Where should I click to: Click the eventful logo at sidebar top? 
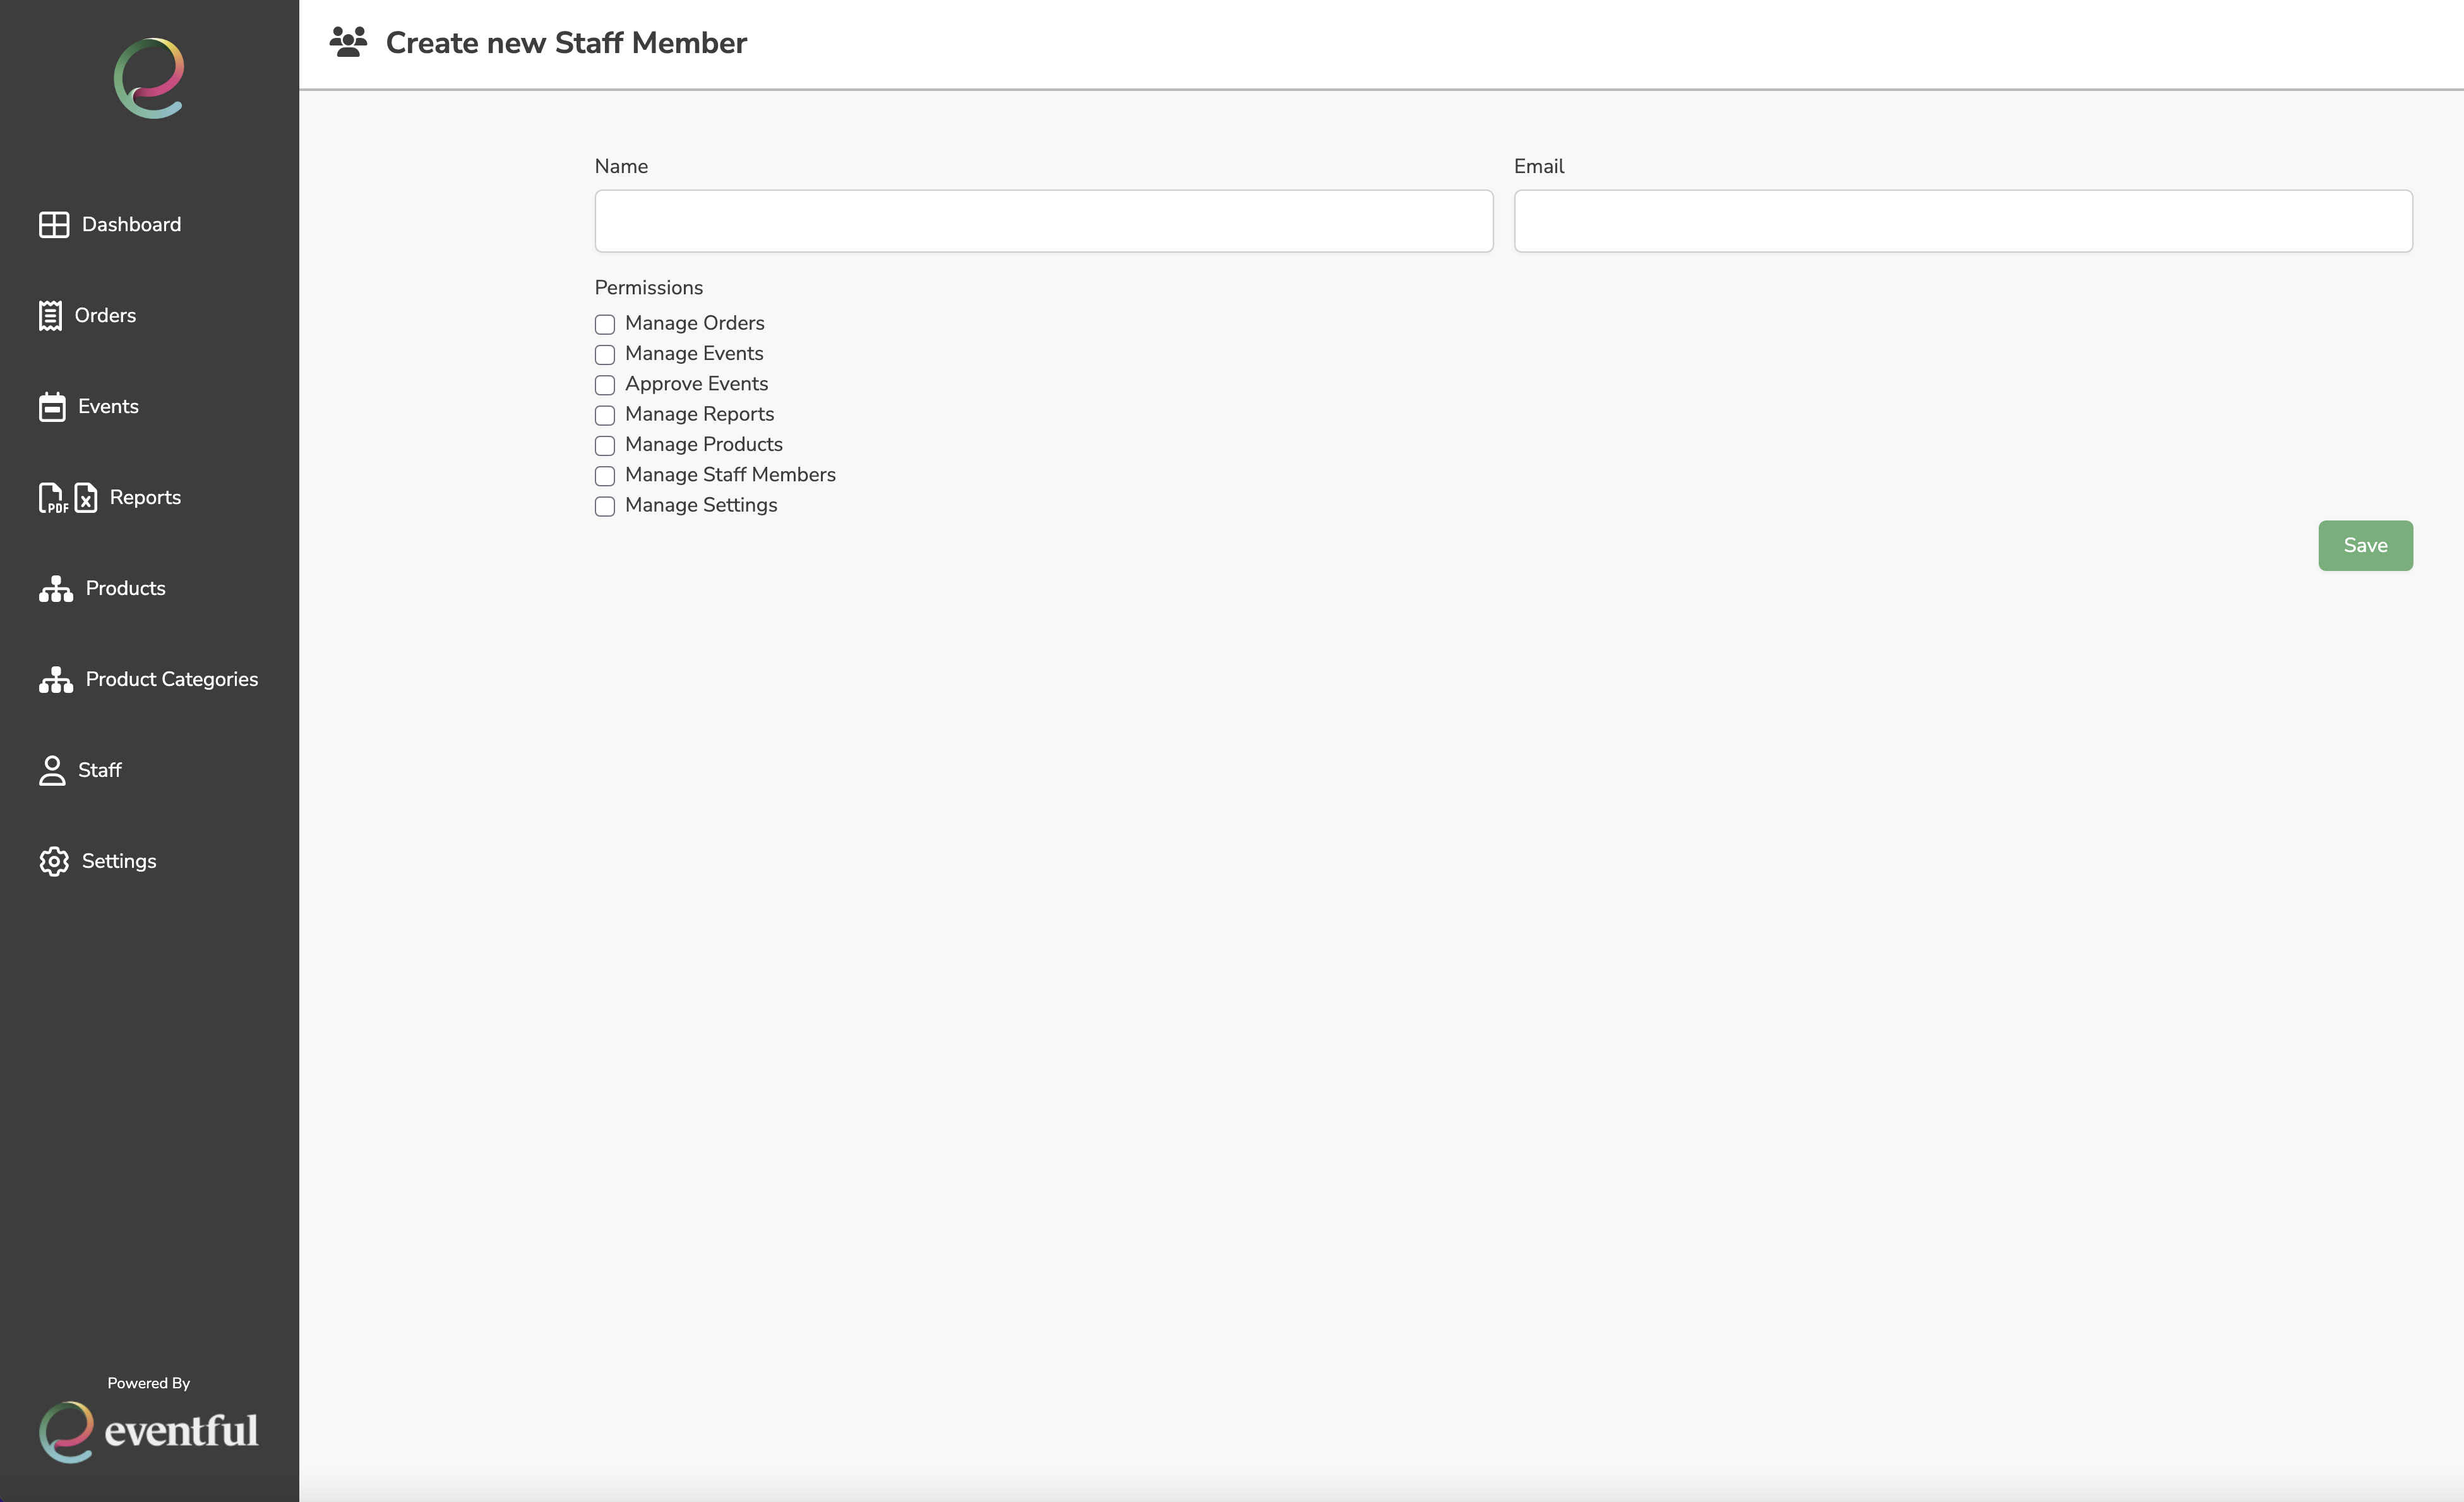point(149,78)
